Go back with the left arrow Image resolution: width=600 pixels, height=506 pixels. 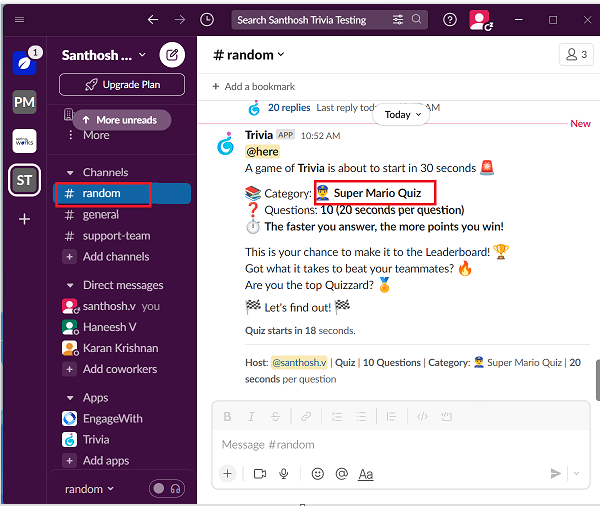pos(153,20)
